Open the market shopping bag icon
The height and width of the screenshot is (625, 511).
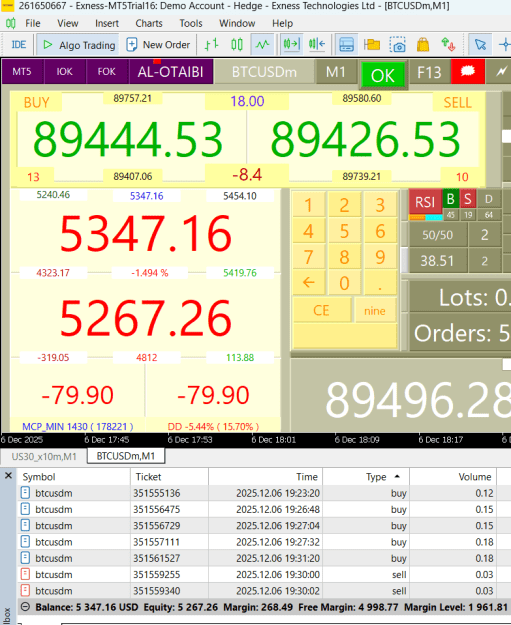[x=423, y=45]
